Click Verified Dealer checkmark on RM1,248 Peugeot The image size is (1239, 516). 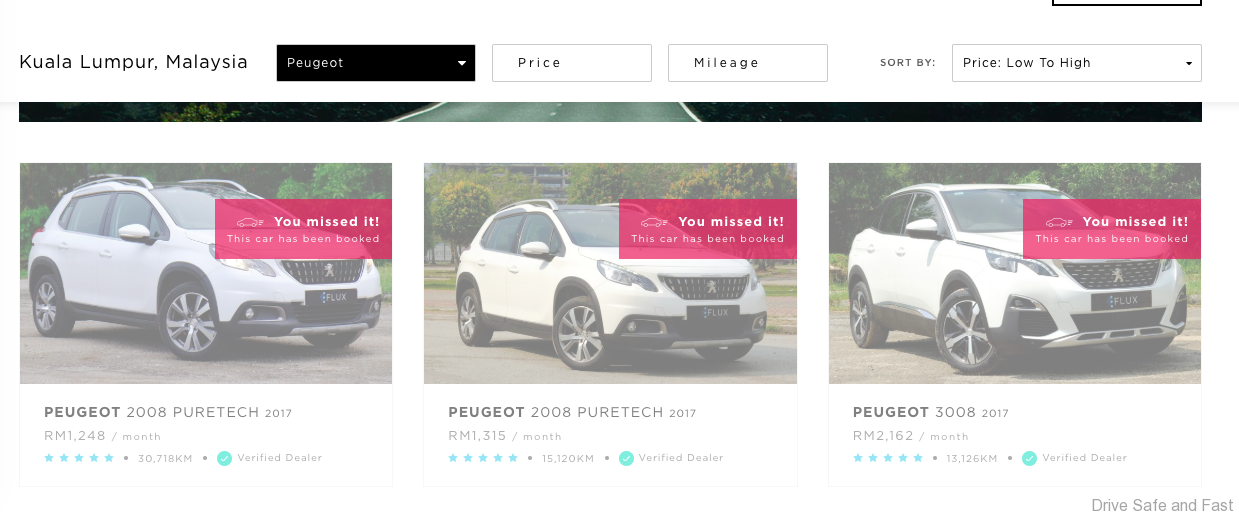coord(225,458)
